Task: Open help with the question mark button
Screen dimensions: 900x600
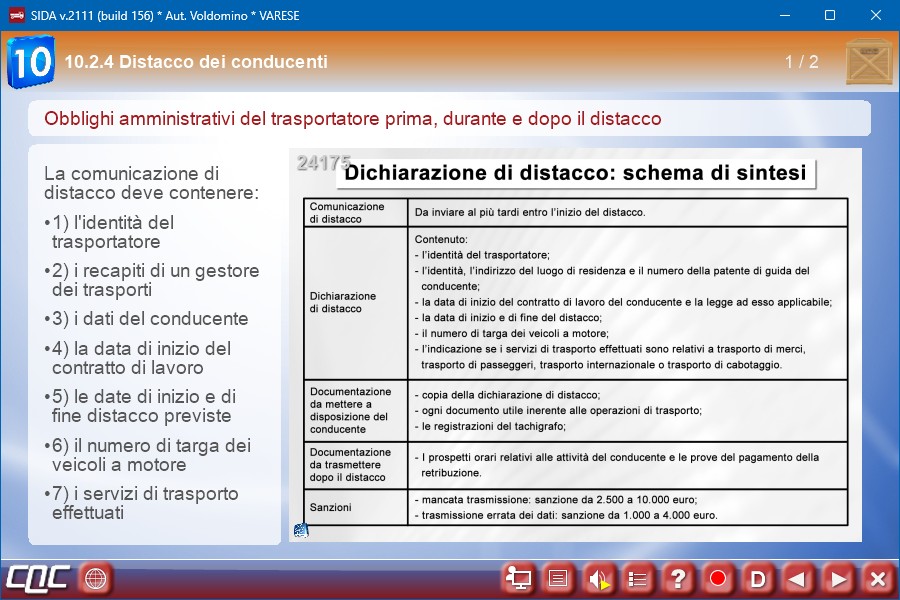Action: click(678, 578)
